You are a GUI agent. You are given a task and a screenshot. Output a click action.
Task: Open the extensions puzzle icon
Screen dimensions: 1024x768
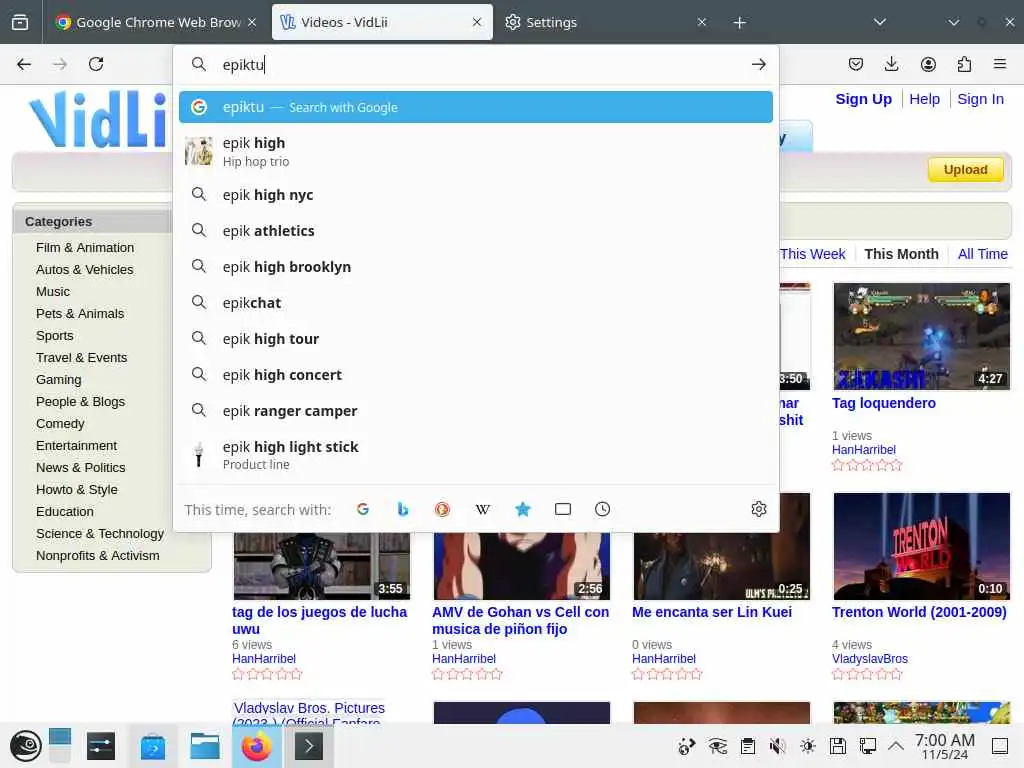(x=964, y=64)
